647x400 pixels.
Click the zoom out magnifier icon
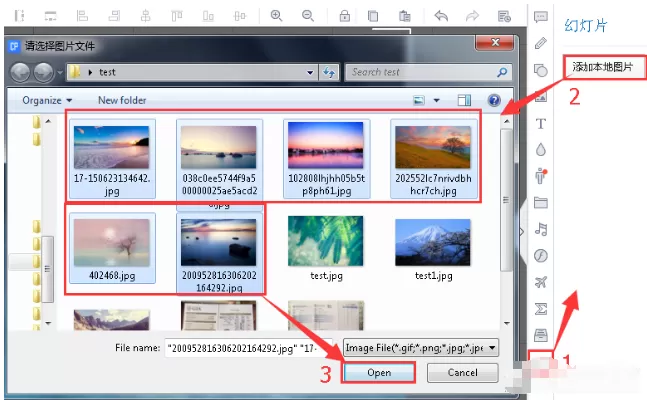pos(307,16)
